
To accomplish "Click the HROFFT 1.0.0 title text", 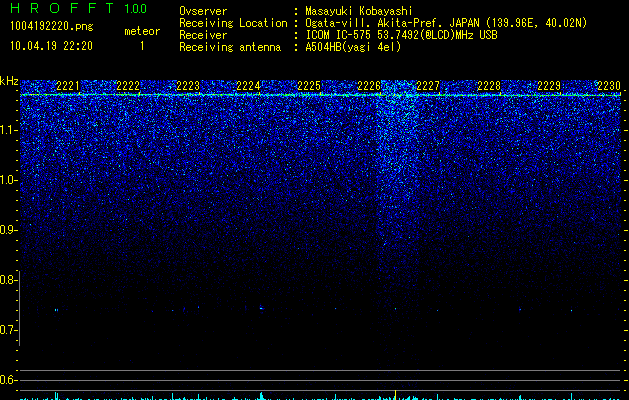I will (78, 8).
